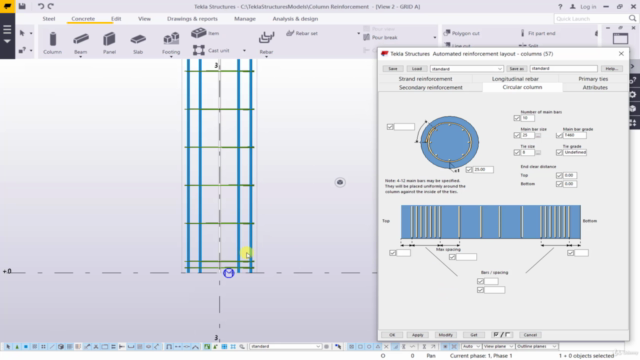Expand the Rebar set dropdown arrow
Viewport: 640px width, 360px height.
point(358,33)
